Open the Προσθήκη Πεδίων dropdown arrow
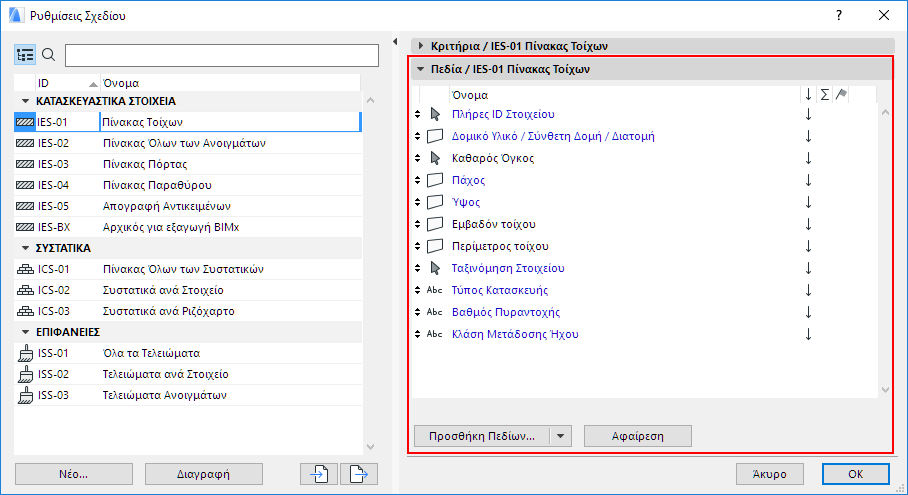This screenshot has height=495, width=908. pos(560,436)
